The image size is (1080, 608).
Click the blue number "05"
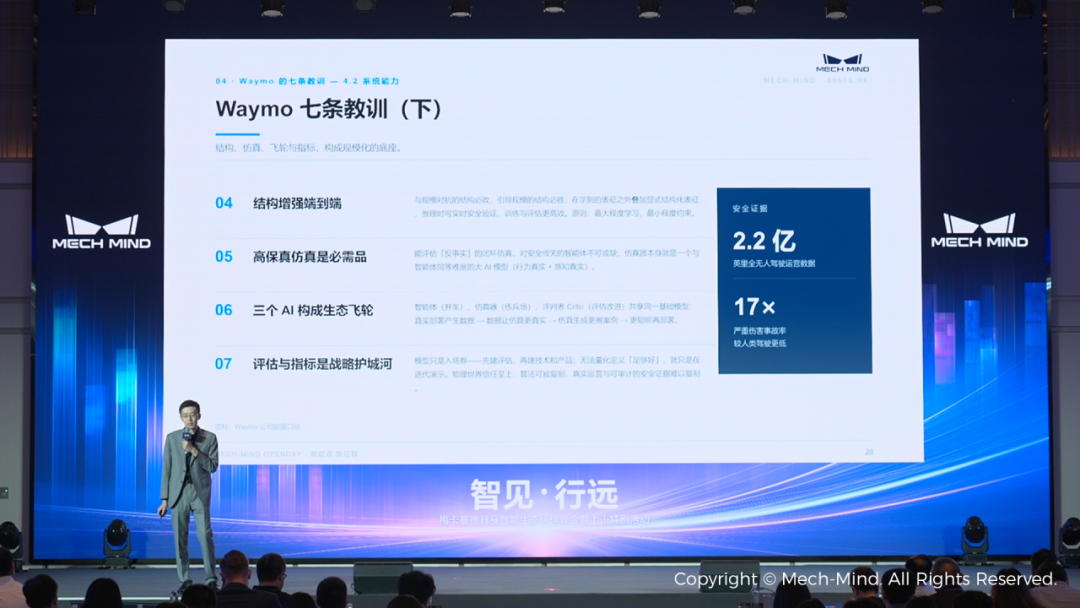tap(224, 257)
